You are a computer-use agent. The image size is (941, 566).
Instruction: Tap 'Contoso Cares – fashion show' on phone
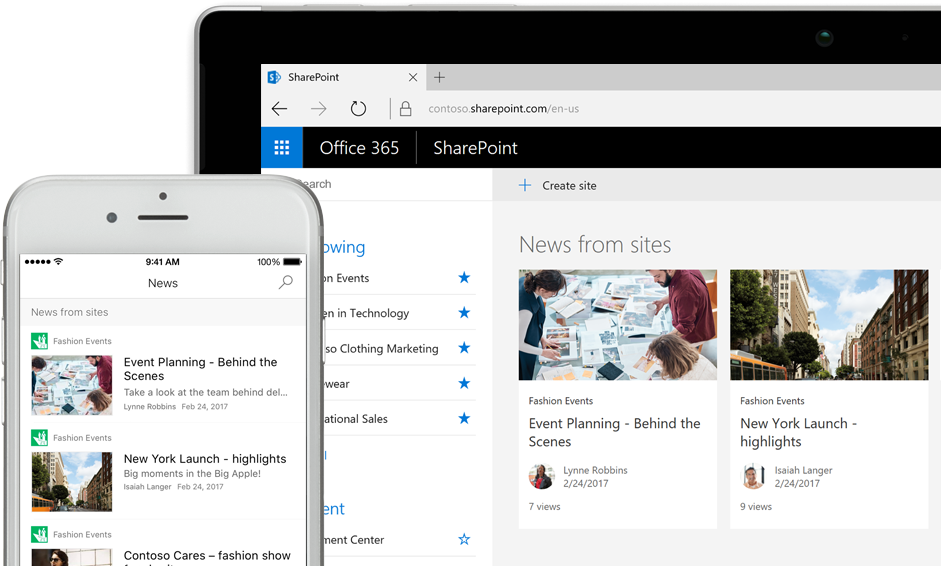click(207, 556)
